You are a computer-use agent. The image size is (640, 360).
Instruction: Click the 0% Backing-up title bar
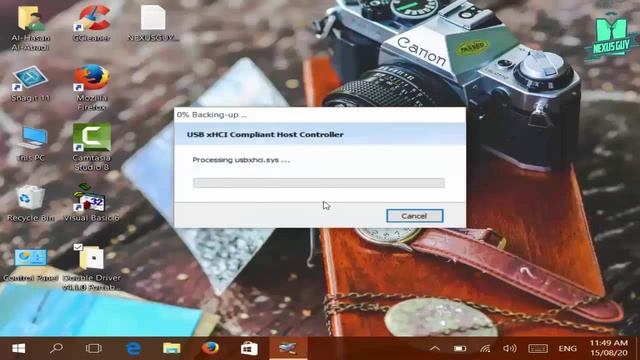coord(320,115)
